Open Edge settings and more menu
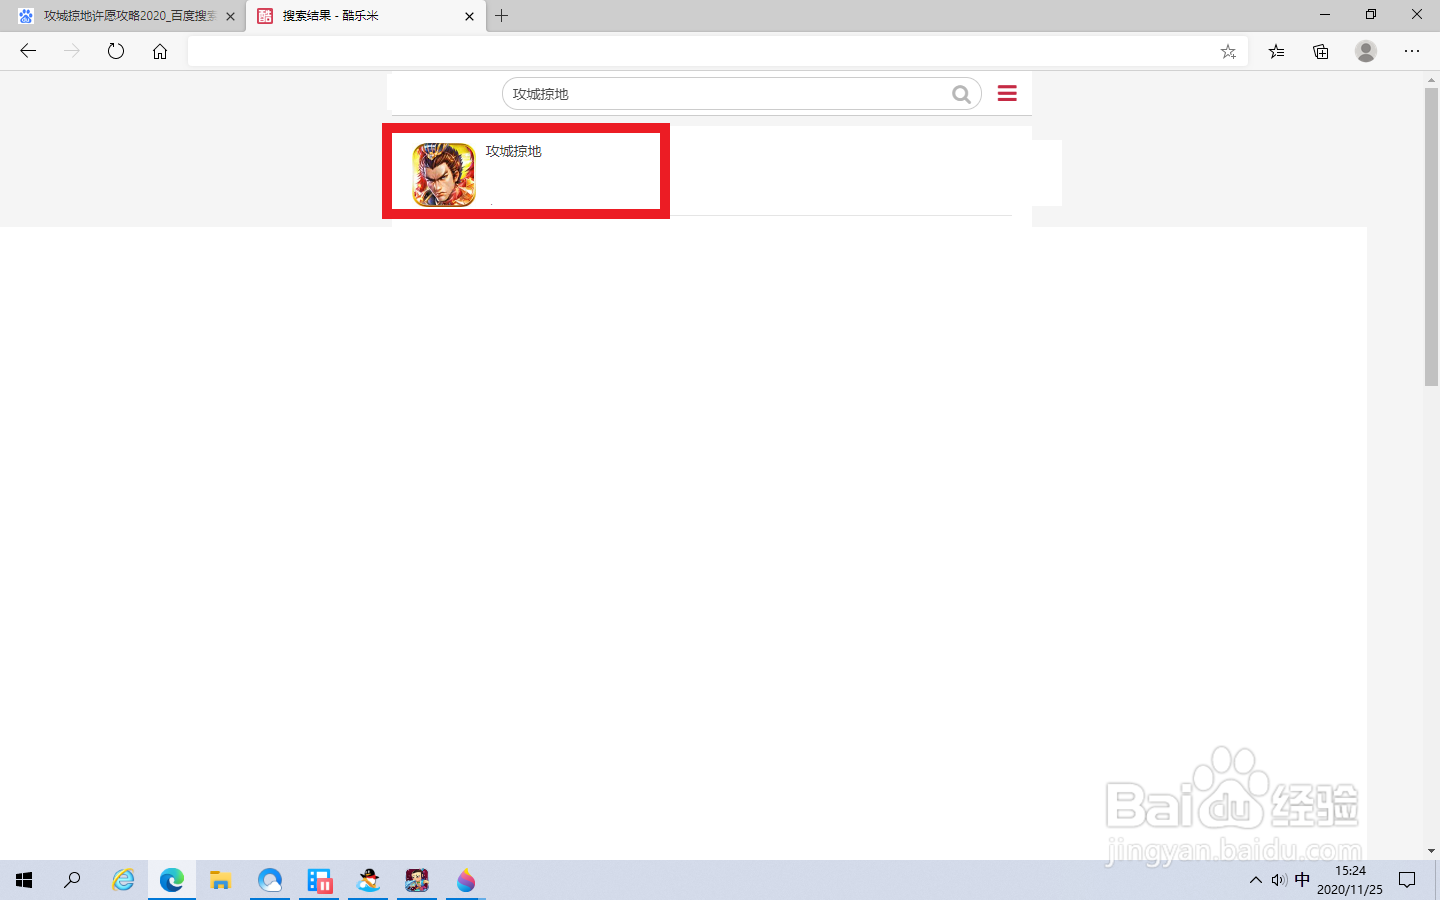 tap(1412, 51)
